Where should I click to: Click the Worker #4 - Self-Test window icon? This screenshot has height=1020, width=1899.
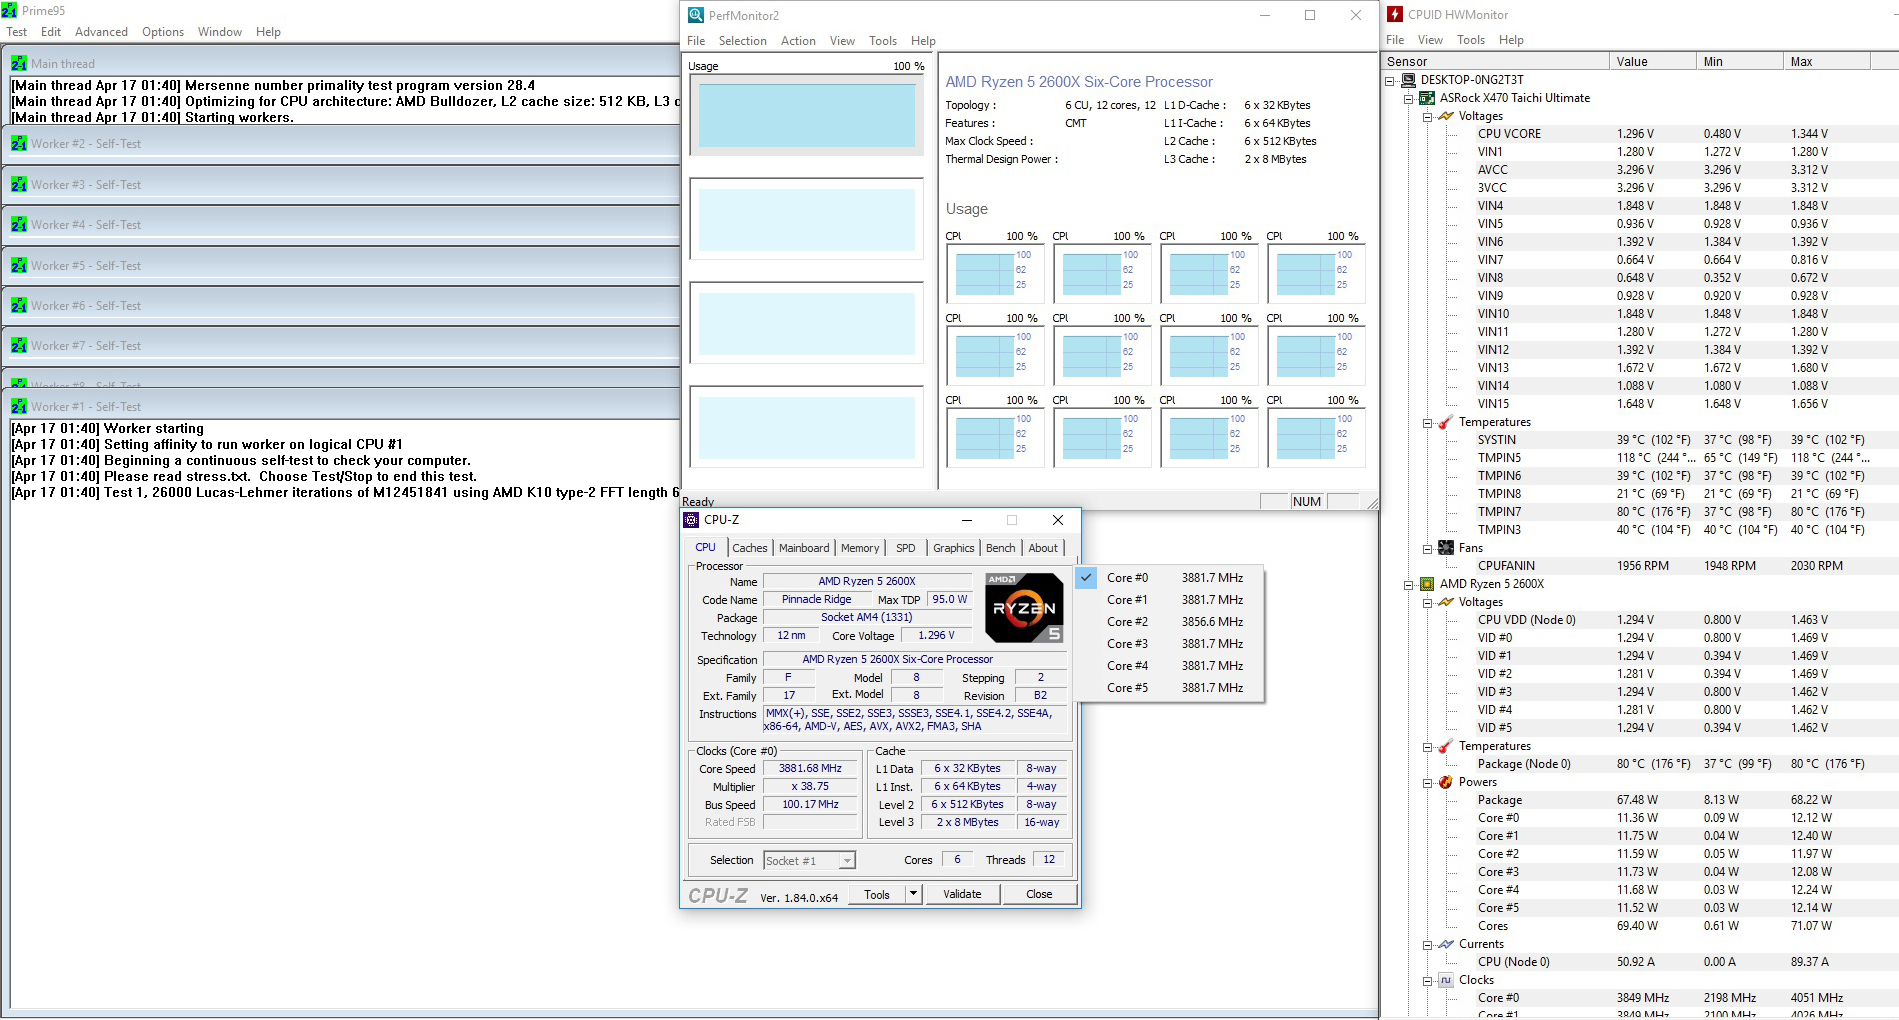[19, 224]
